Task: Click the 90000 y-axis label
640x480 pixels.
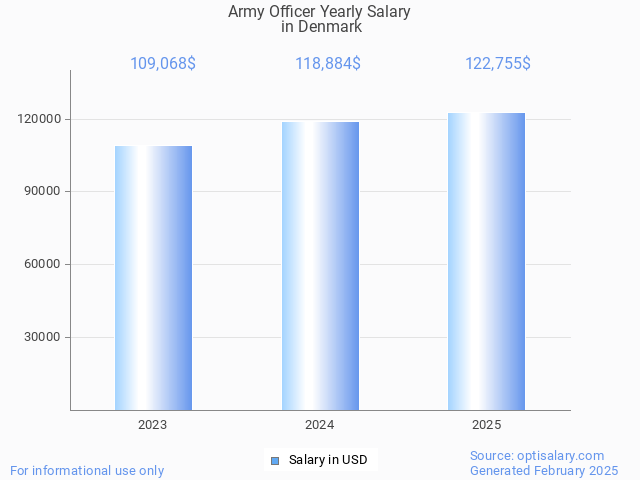Action: coord(42,191)
